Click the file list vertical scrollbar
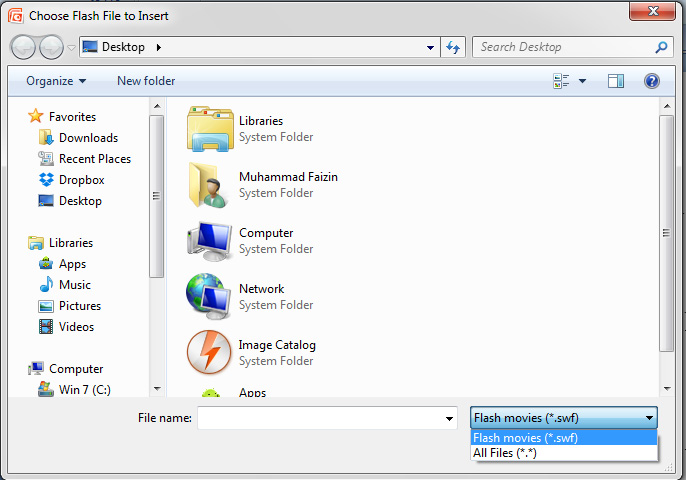The height and width of the screenshot is (480, 686). click(667, 230)
